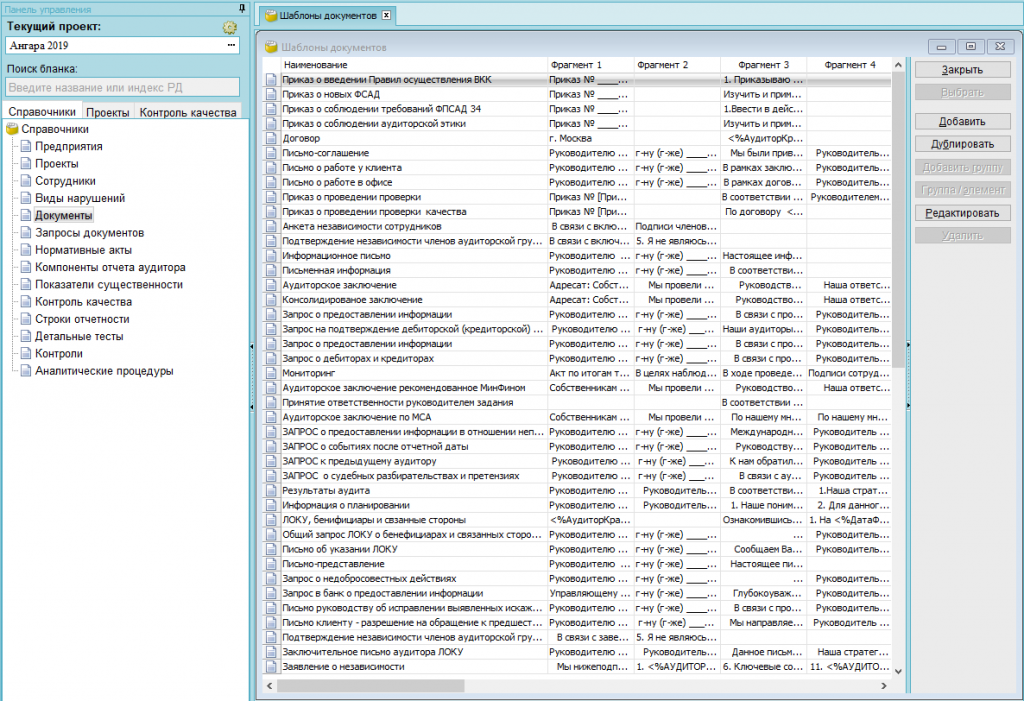
Task: Sort by the Наименование column header
Action: (413, 65)
